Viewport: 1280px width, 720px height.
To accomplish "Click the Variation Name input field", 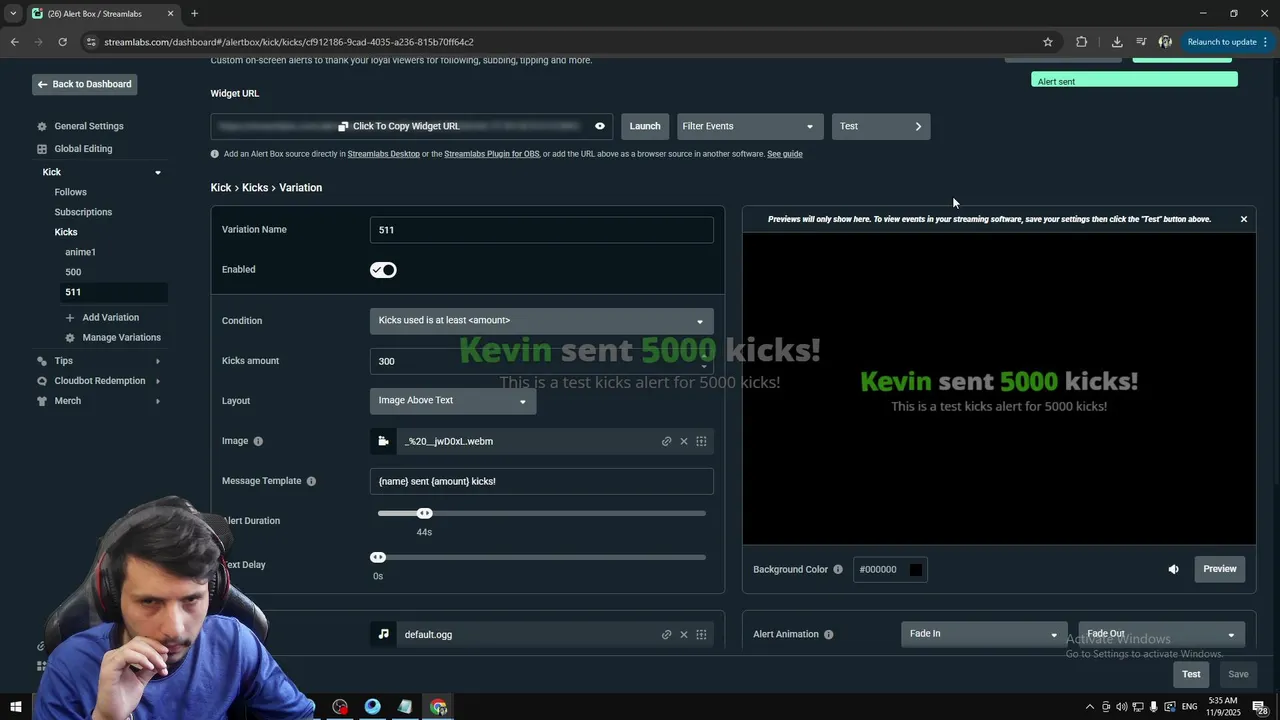I will point(541,230).
